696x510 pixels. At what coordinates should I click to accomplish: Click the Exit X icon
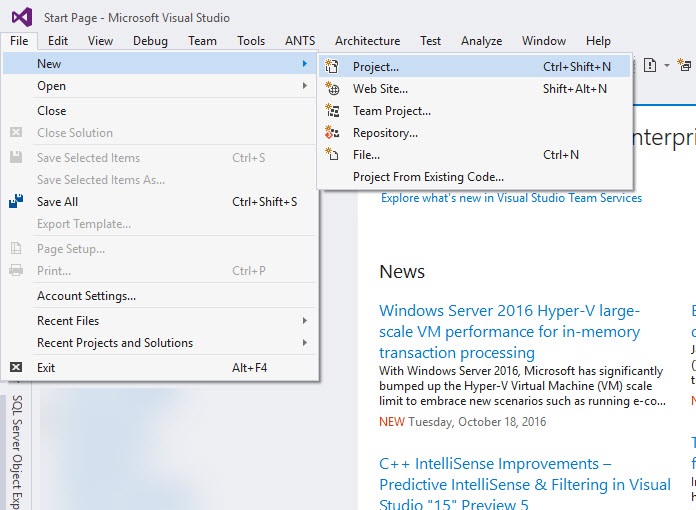pos(16,368)
